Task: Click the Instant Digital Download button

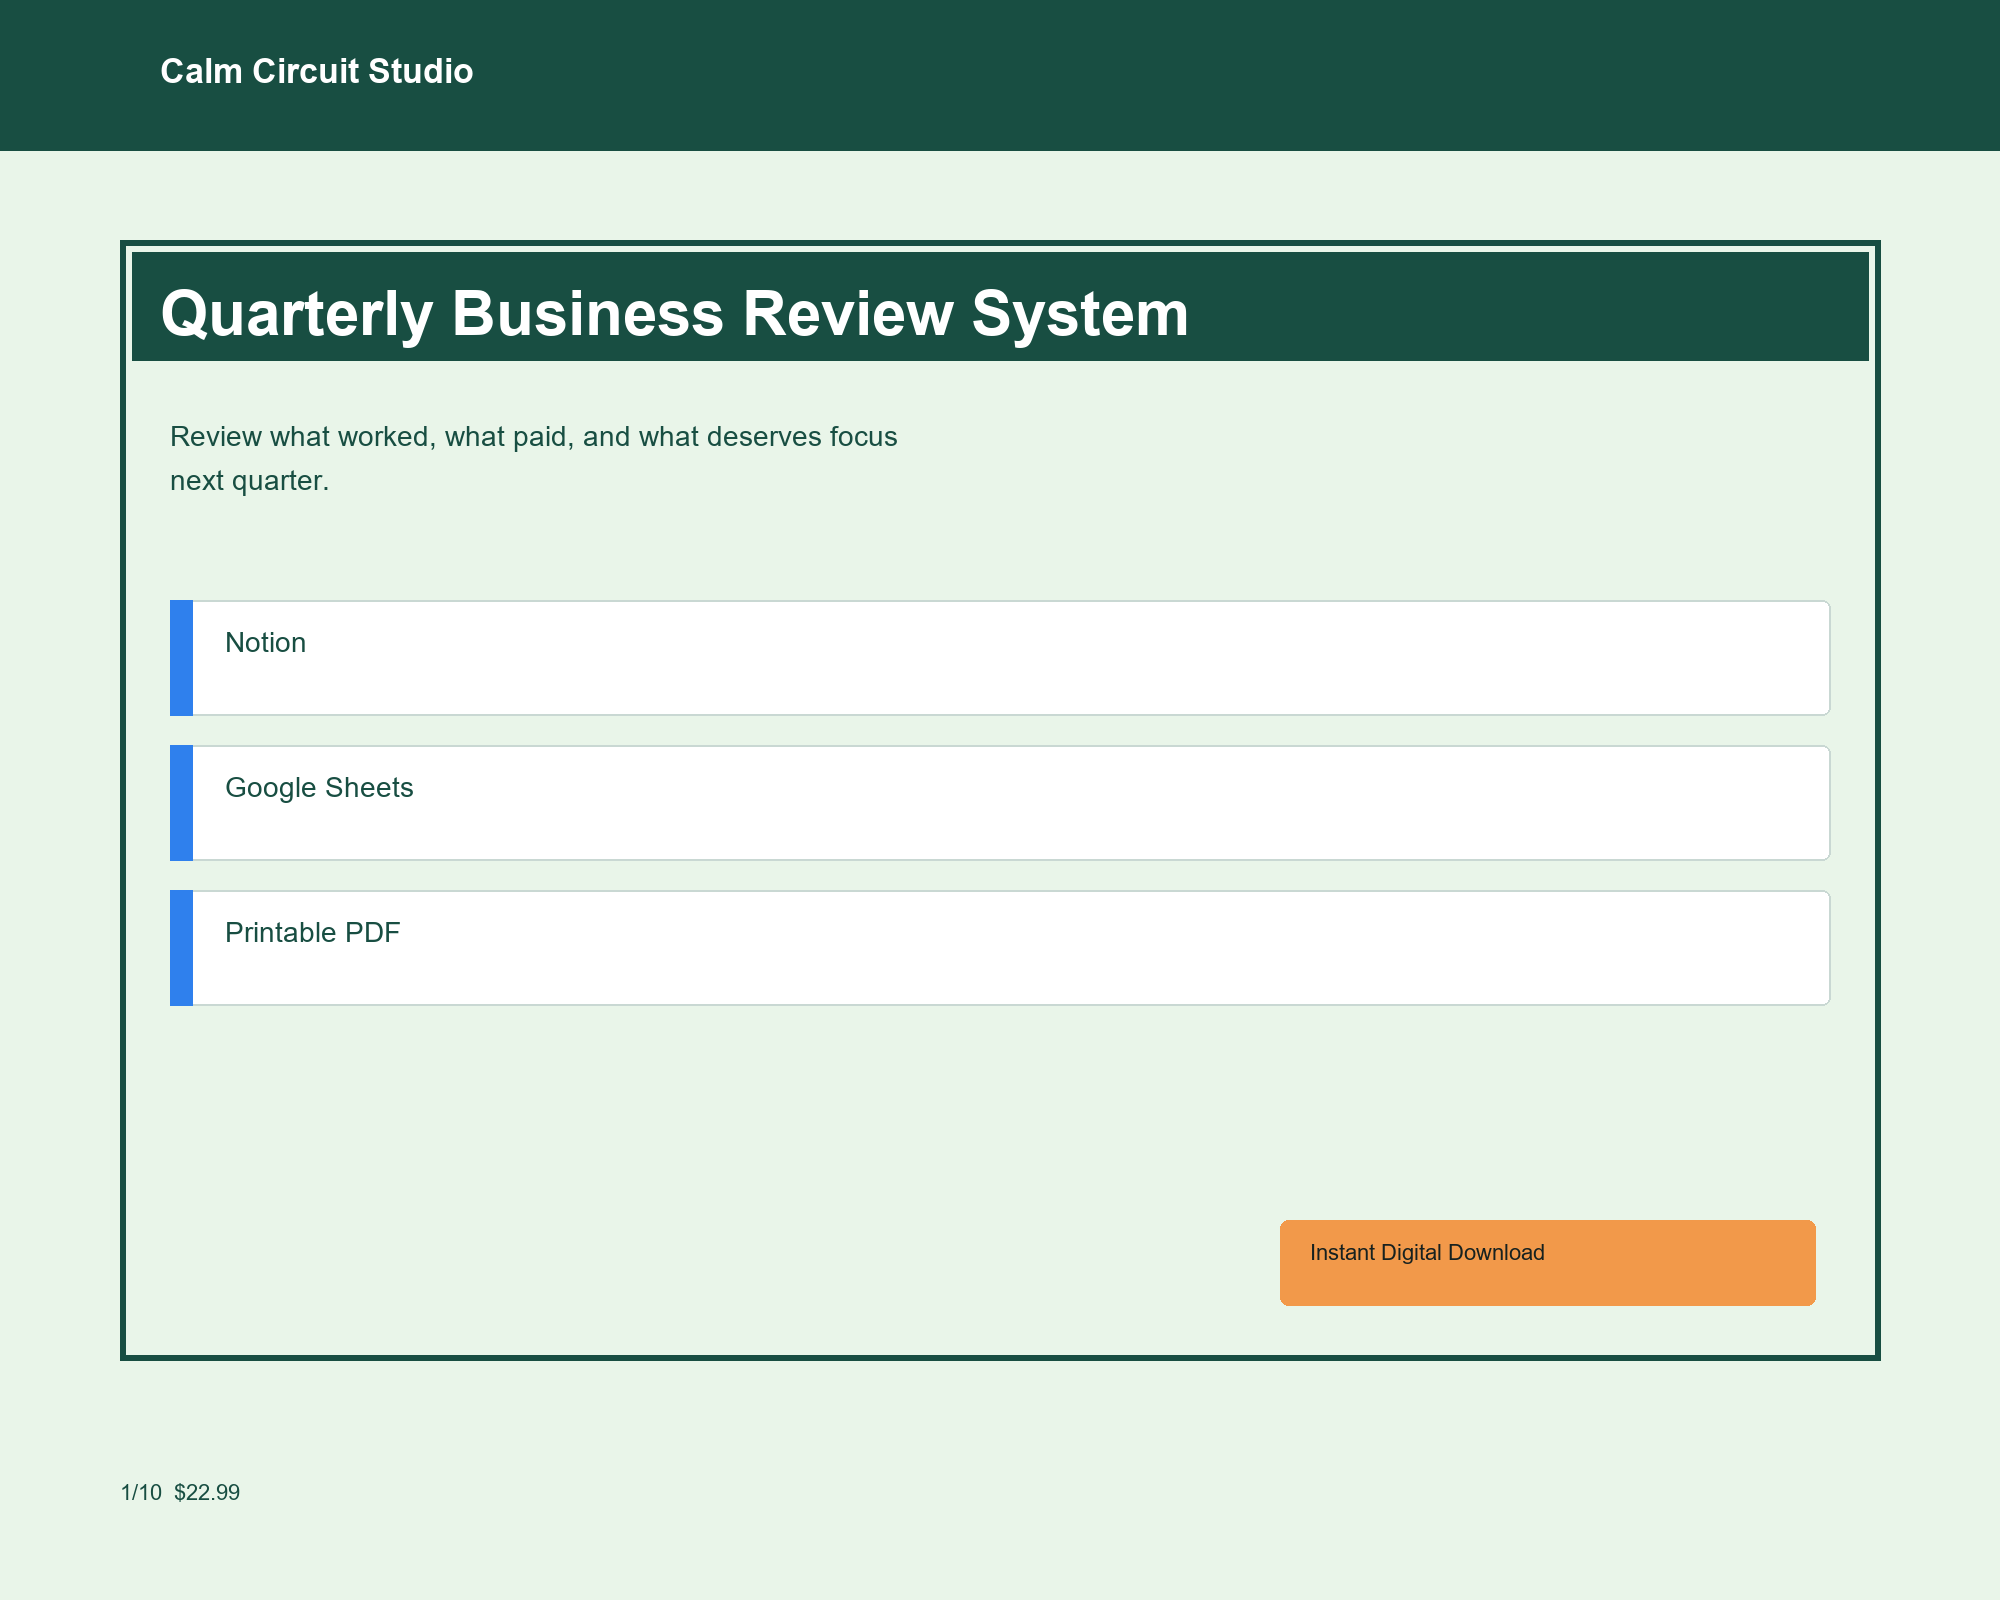Action: pos(1546,1262)
